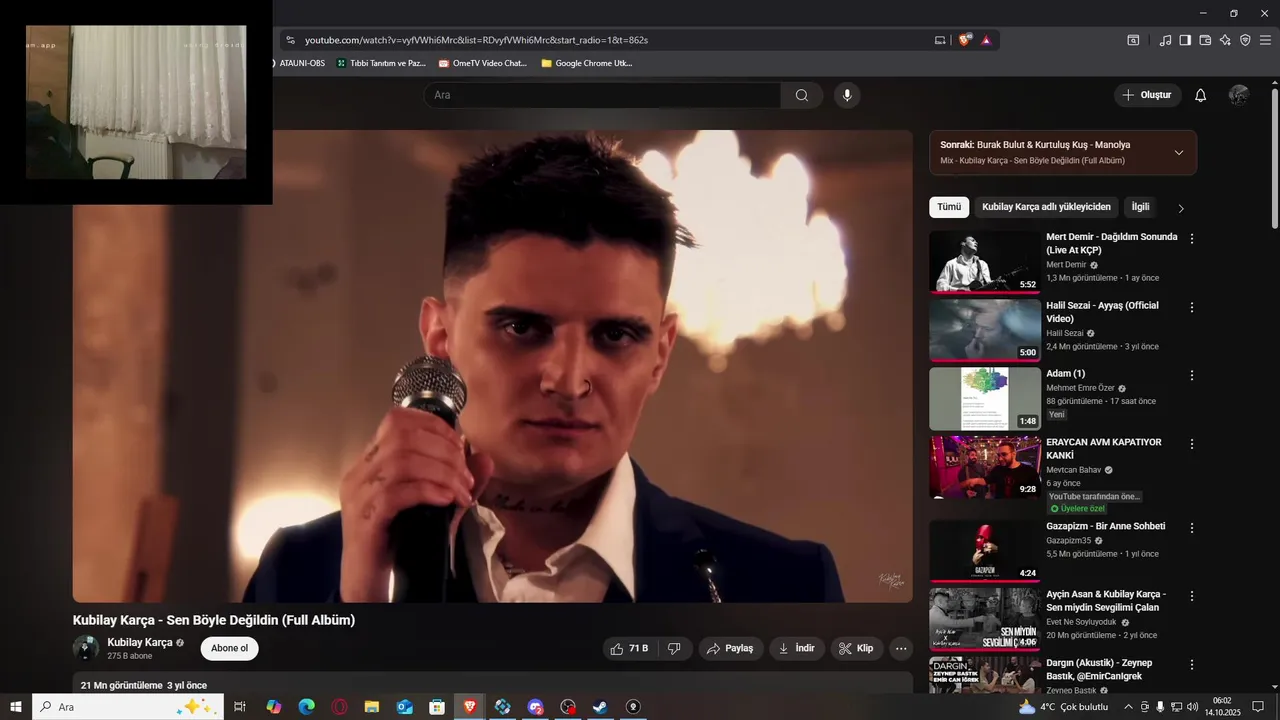This screenshot has width=1280, height=720.
Task: Open the Tıbbi Tanıtım ve Paz... bookmark
Action: coord(381,63)
